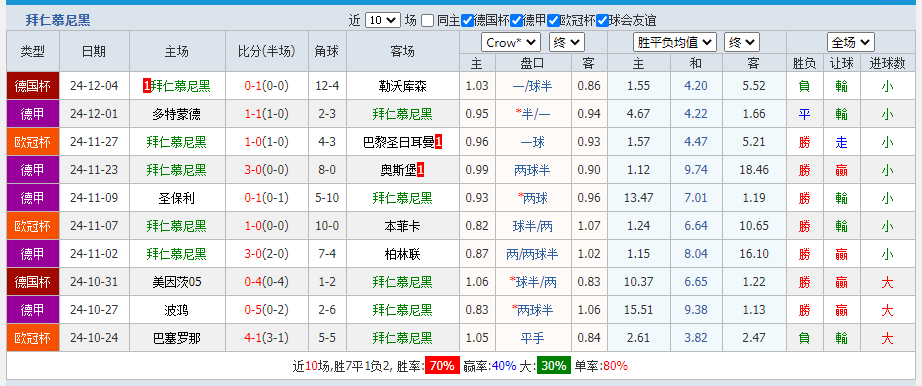Open the 勒沃库森 team link
This screenshot has height=386, width=922.
coord(403,86)
